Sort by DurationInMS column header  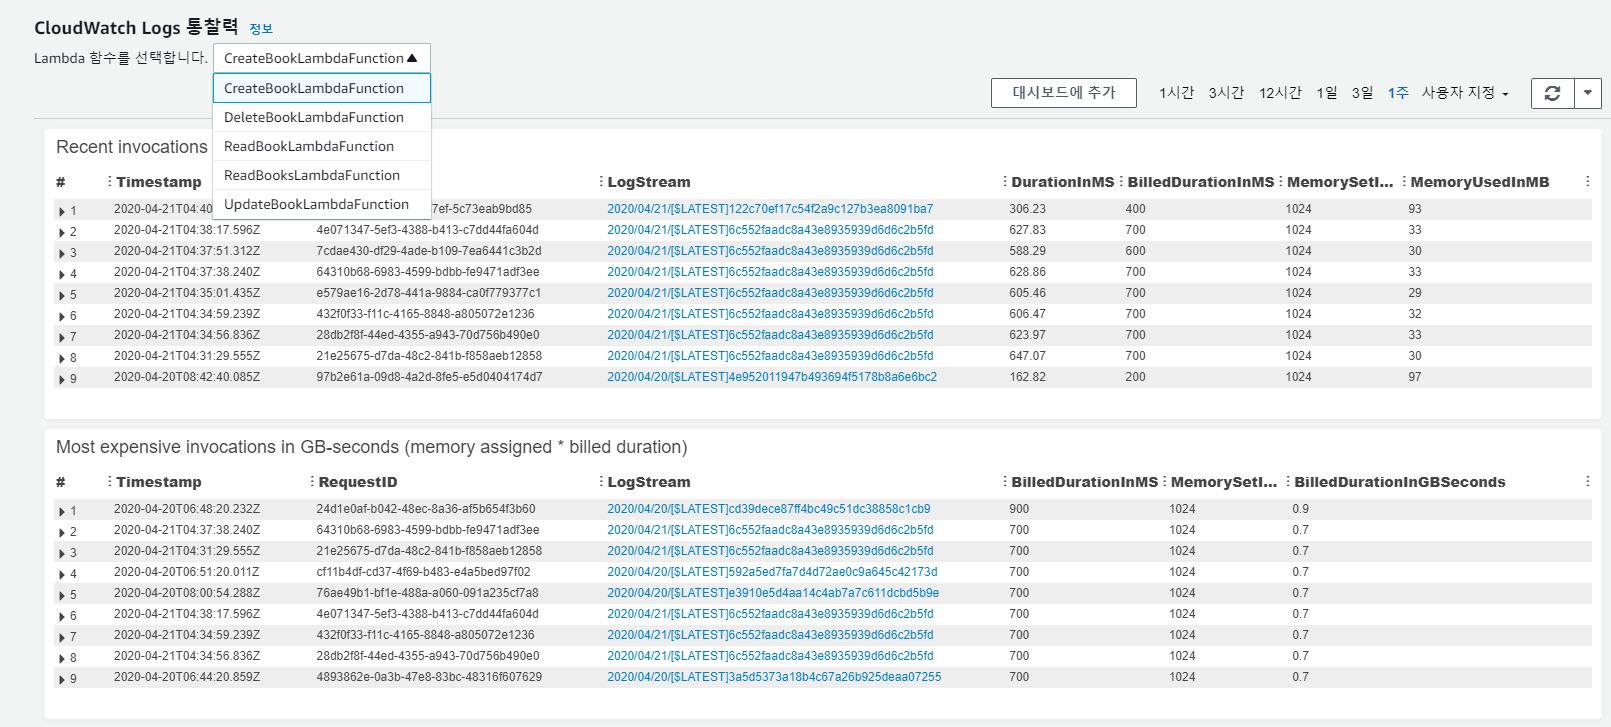[1062, 182]
